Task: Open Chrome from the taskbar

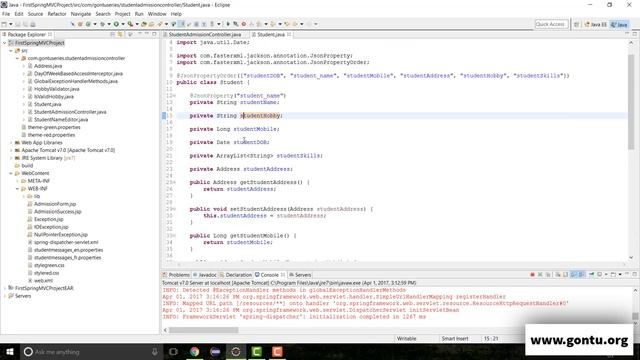Action: (x=194, y=351)
